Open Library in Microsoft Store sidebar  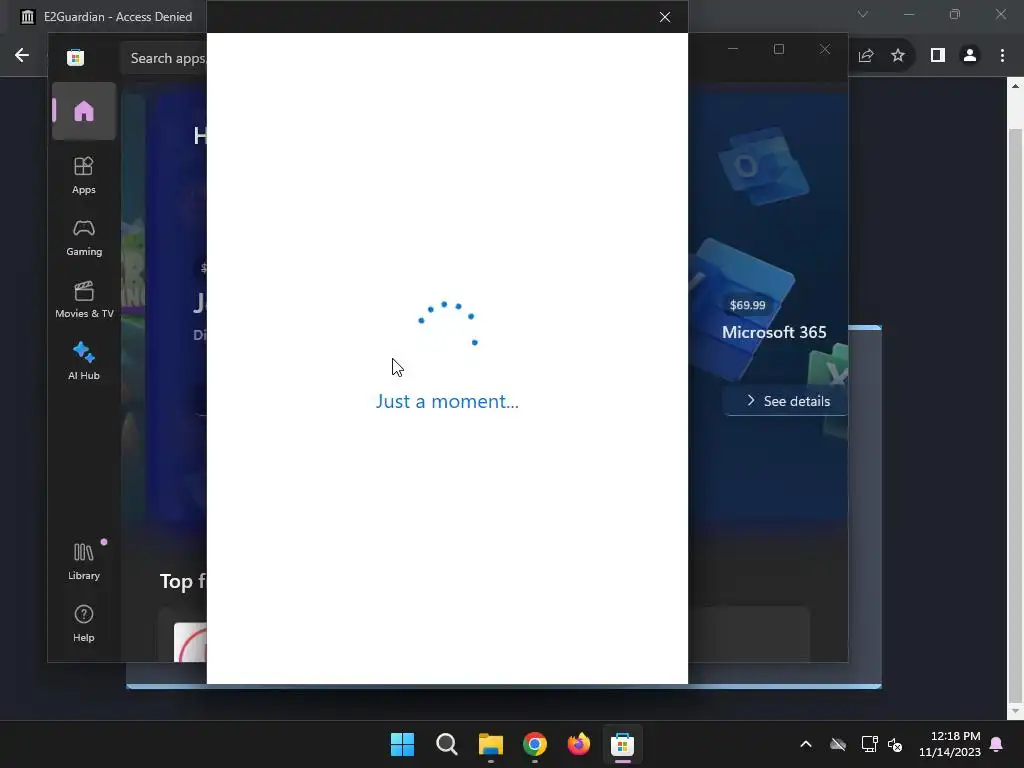pyautogui.click(x=84, y=562)
